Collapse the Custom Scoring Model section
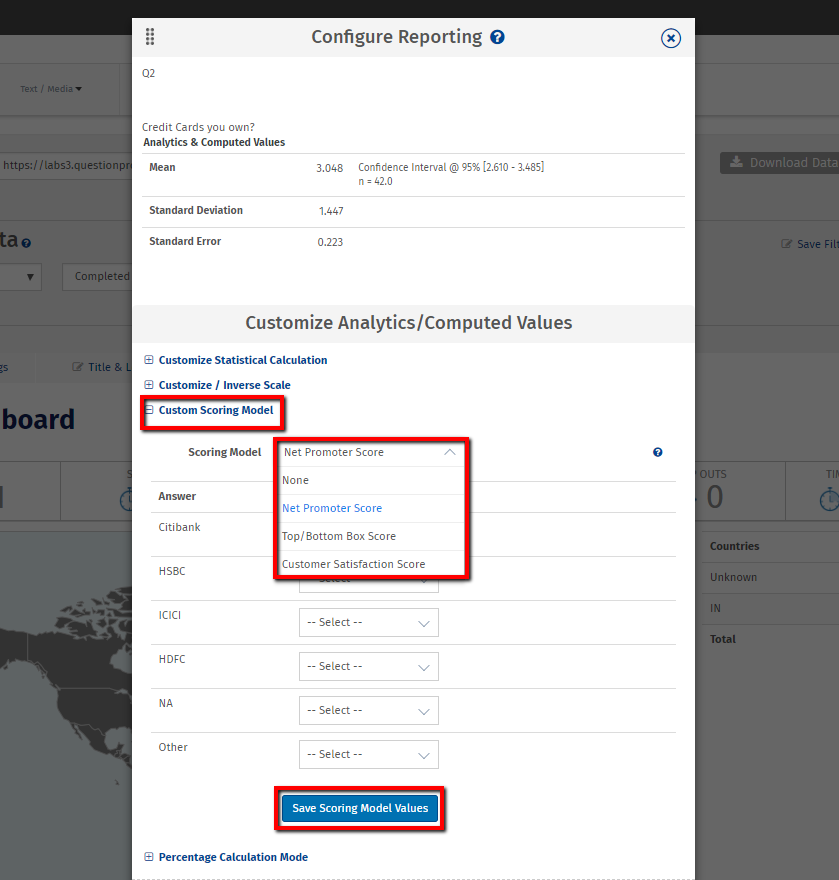839x880 pixels. pos(215,410)
